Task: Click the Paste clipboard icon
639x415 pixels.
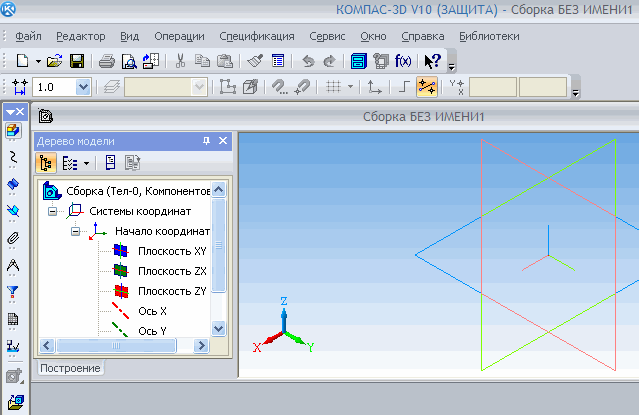Action: coord(224,61)
